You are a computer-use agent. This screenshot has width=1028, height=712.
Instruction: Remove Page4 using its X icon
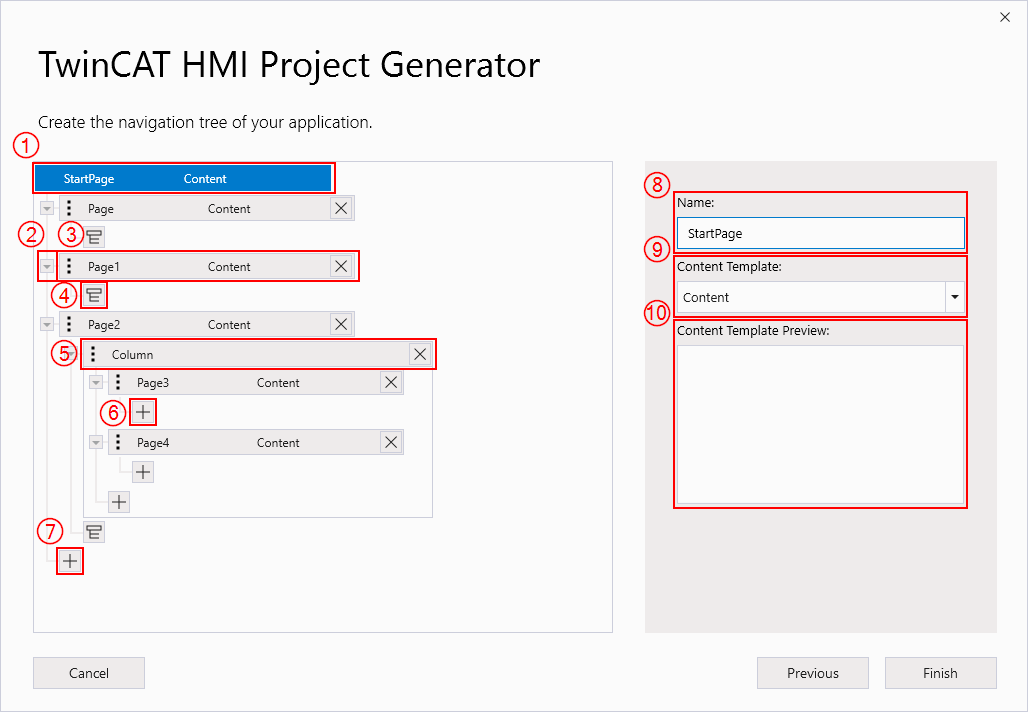(391, 443)
